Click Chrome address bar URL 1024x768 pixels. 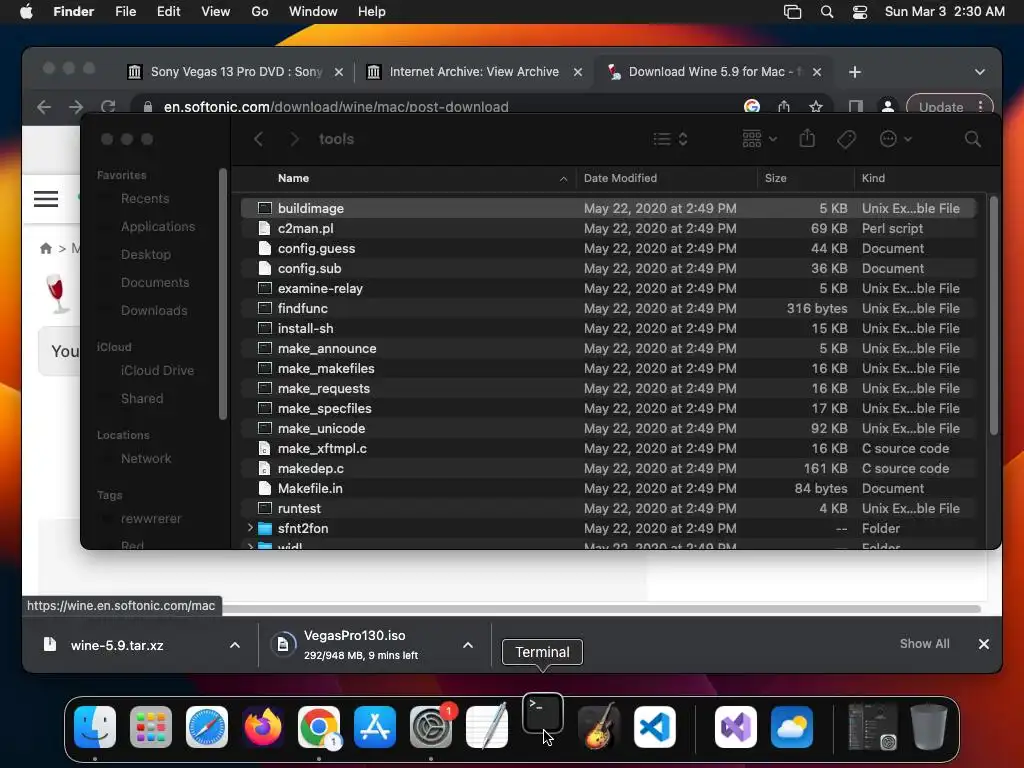(x=336, y=107)
